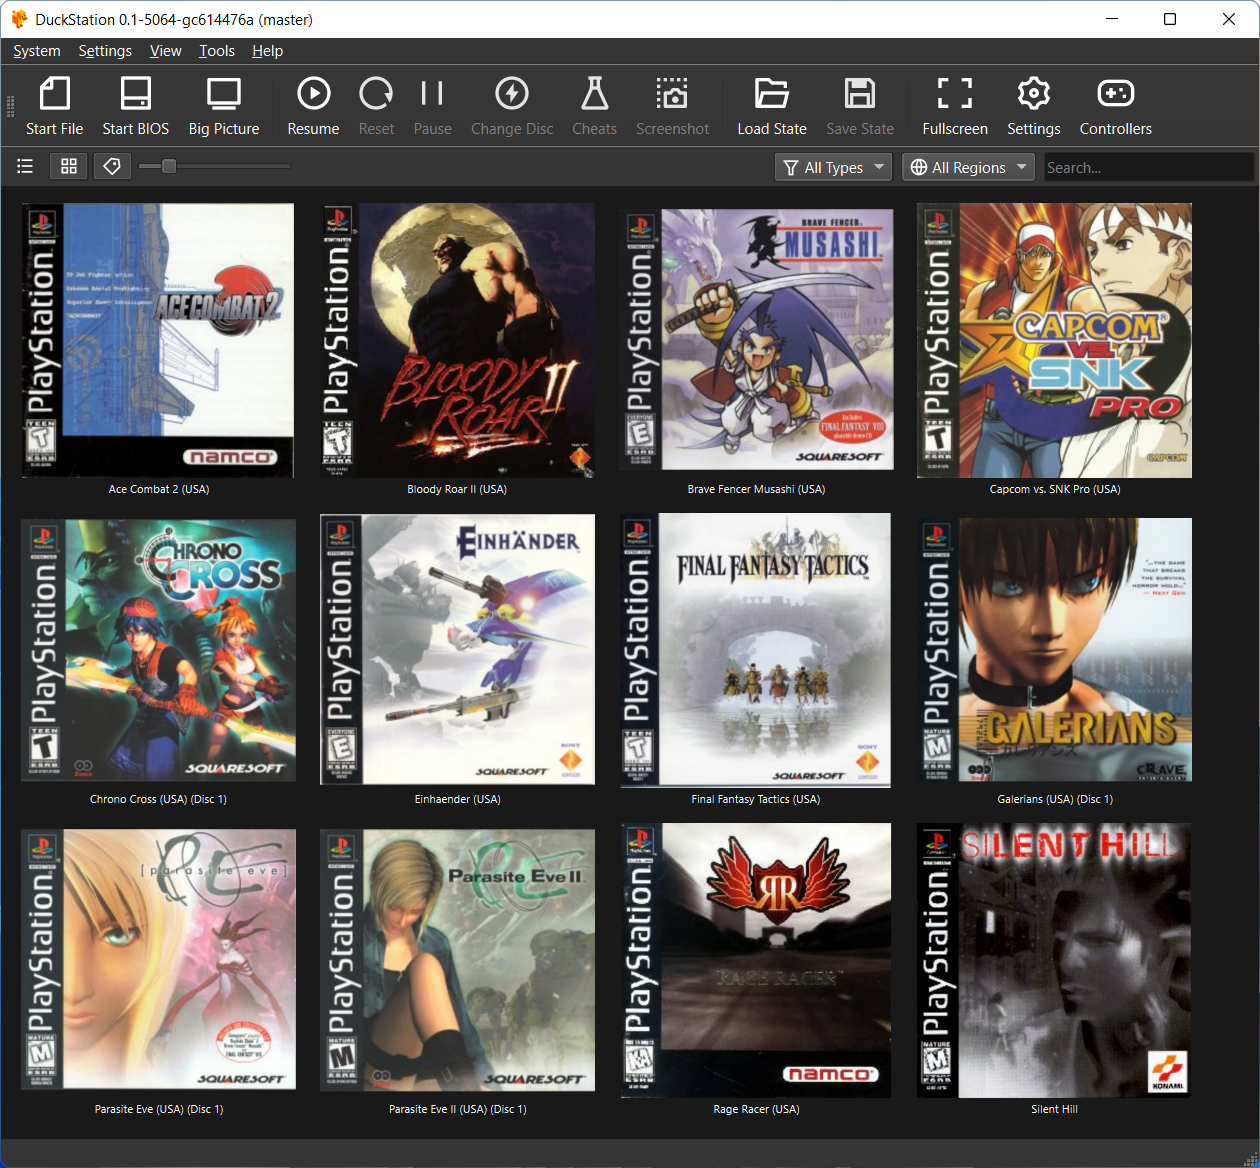Open the Settings gear in toolbar
Screen dimensions: 1260x1168
pyautogui.click(x=1034, y=94)
